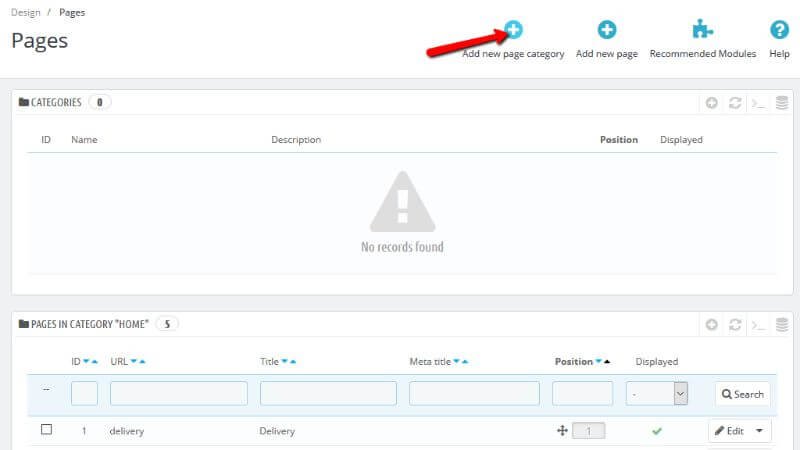Click the Search button
800x450 pixels.
pyautogui.click(x=742, y=394)
